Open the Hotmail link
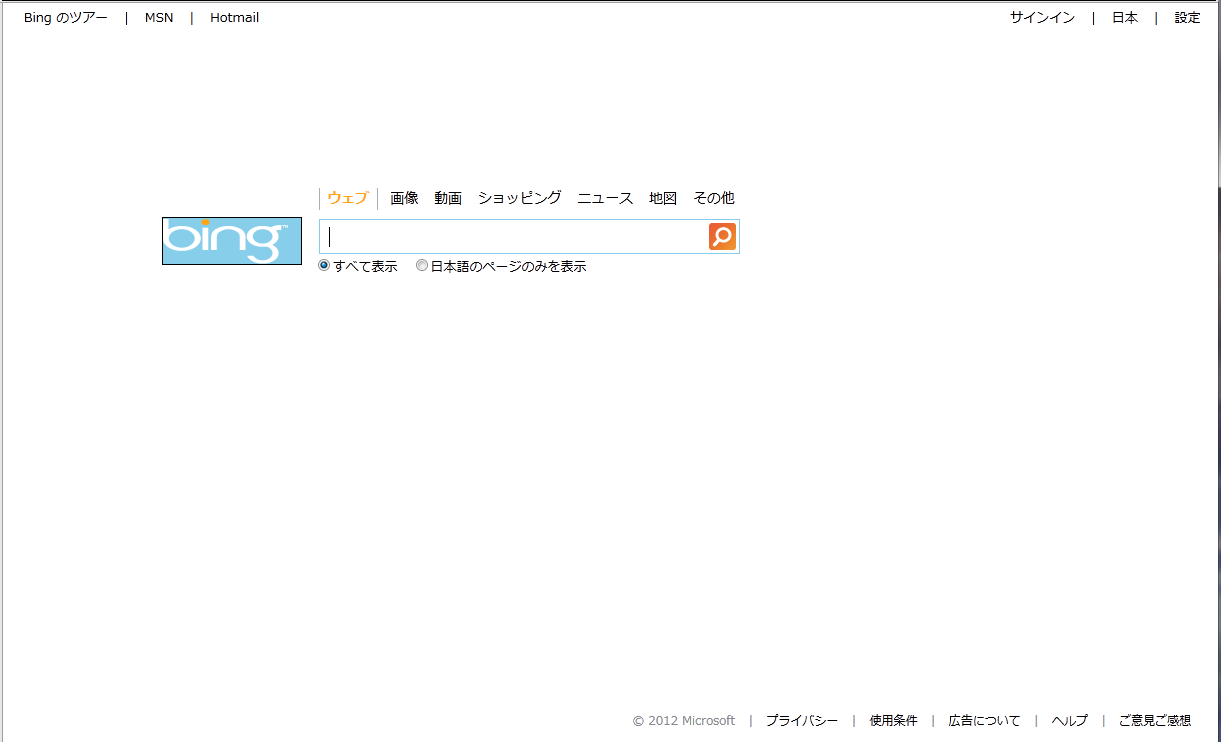 coord(235,18)
